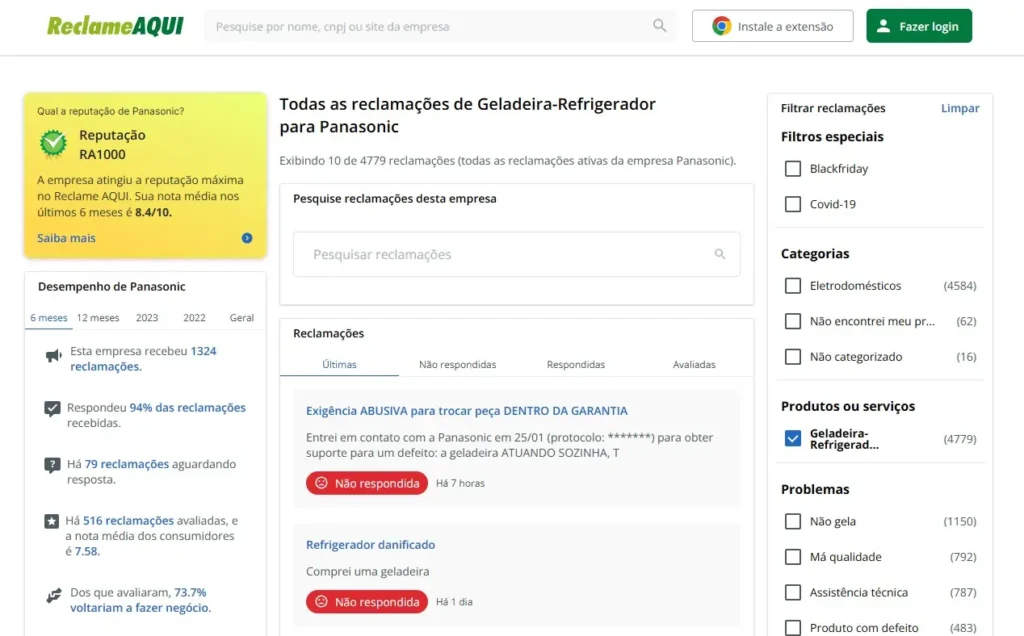Click blue arrow icon beside Saiba mais

[247, 238]
